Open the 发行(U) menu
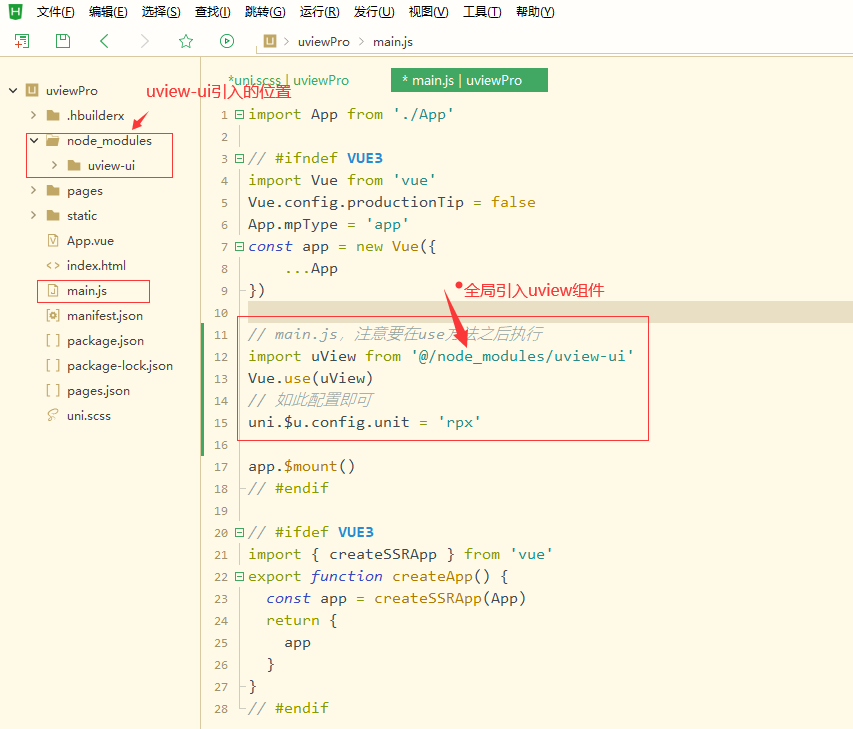The image size is (853, 729). 374,12
